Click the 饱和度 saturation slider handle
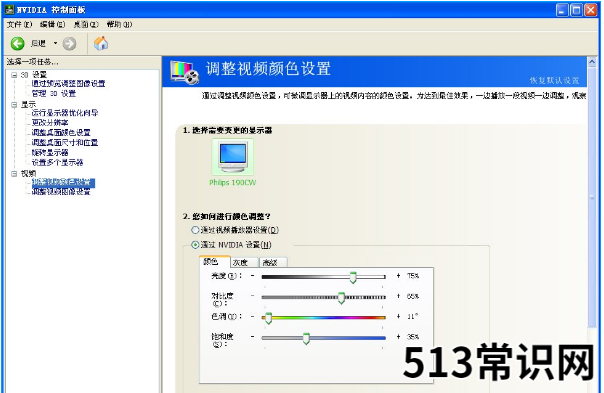The image size is (604, 393). [x=306, y=339]
